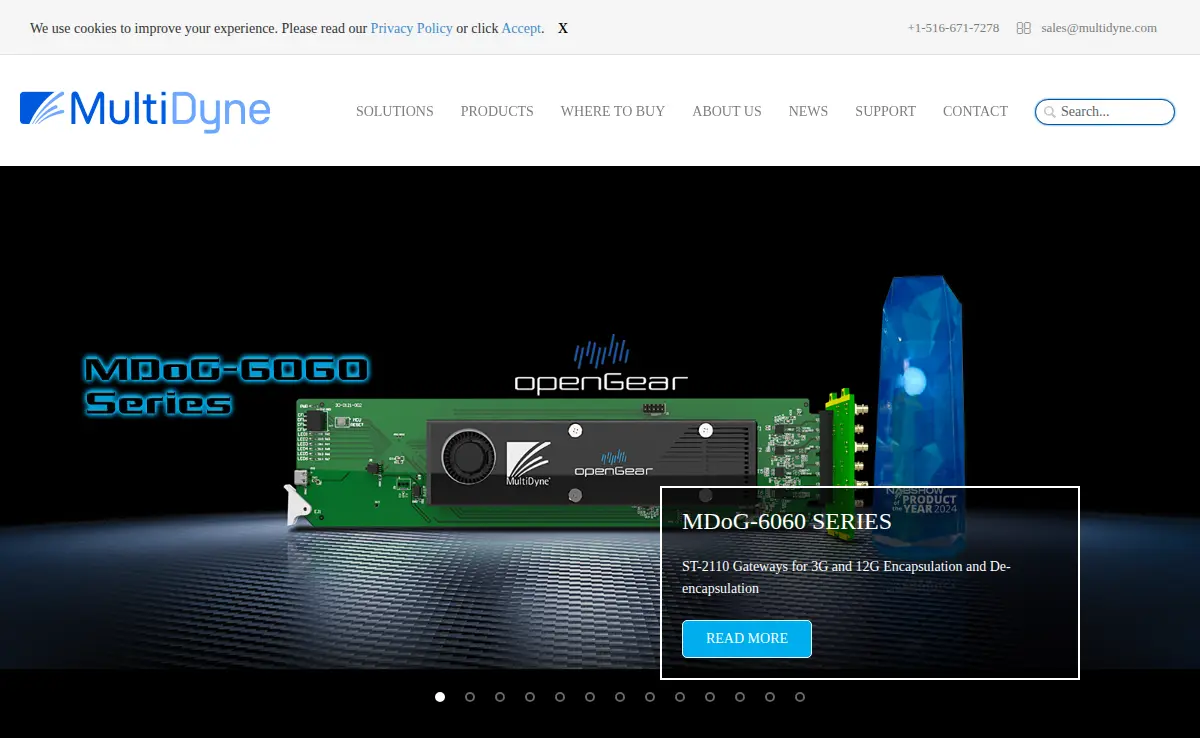1200x750 pixels.
Task: Click the icon beside the sales email
Action: point(1023,28)
